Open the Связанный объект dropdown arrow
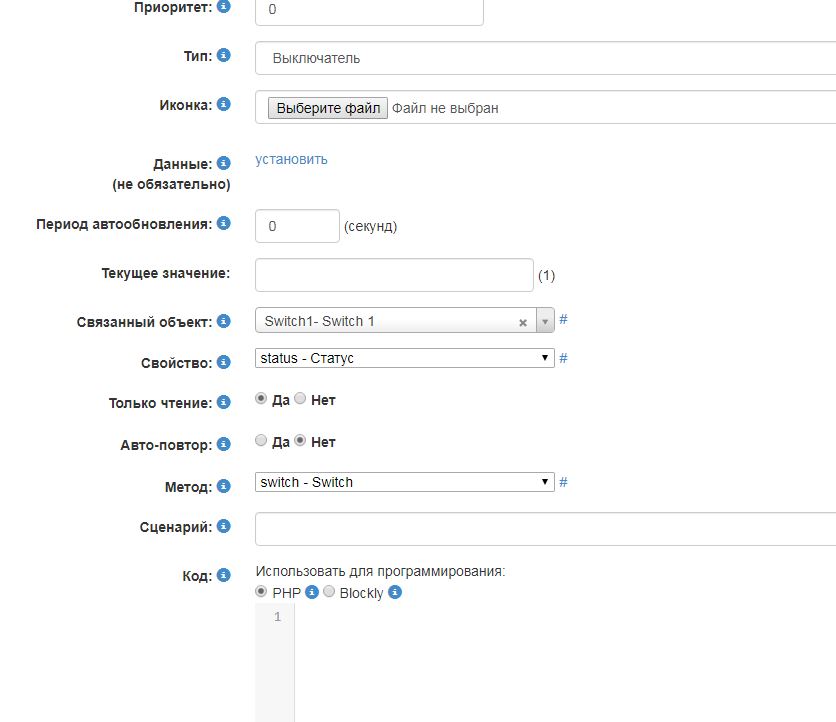This screenshot has width=836, height=722. [545, 321]
